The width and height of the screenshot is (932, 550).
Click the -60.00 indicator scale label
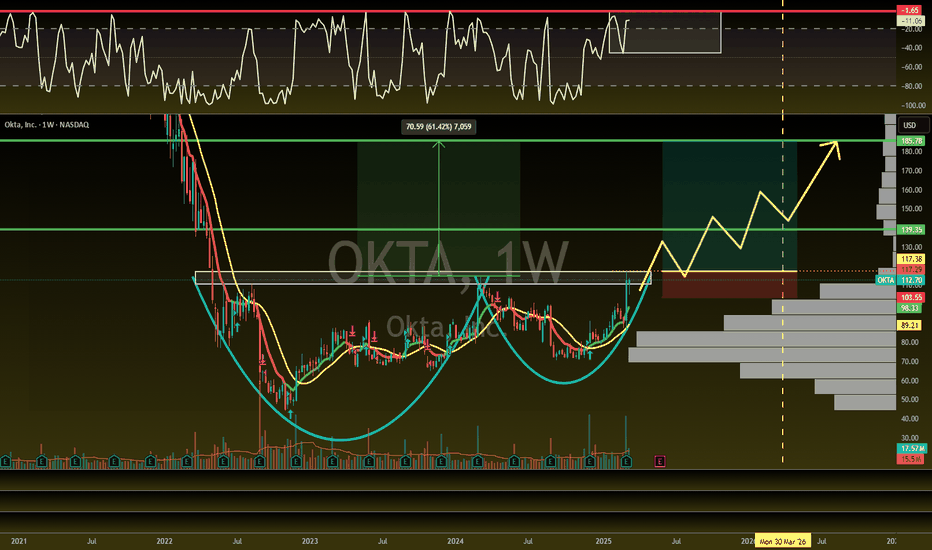pos(912,67)
